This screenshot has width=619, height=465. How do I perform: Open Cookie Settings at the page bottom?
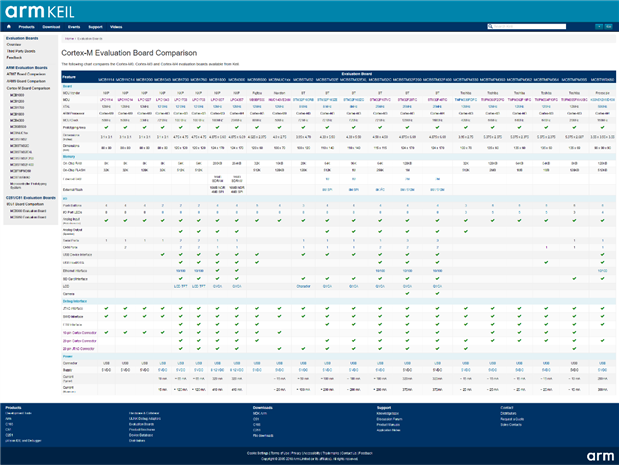click(257, 453)
